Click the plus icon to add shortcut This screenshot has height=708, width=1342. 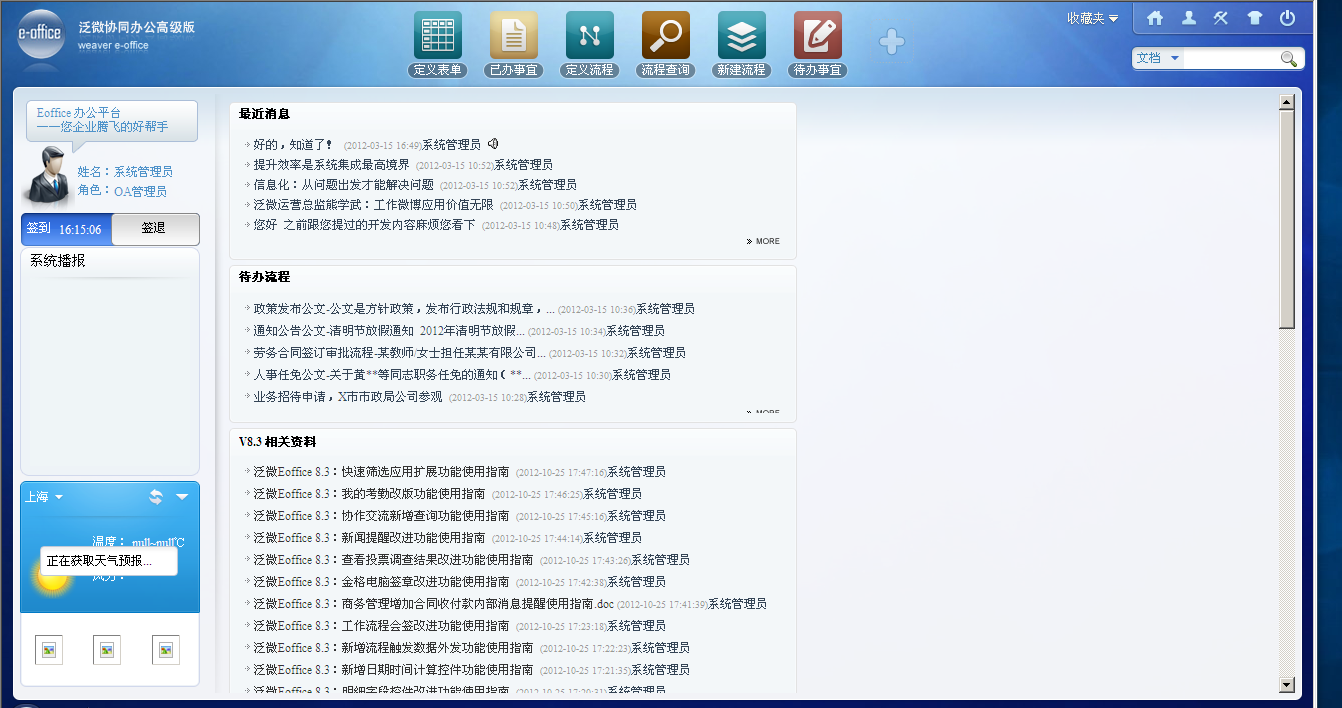892,42
